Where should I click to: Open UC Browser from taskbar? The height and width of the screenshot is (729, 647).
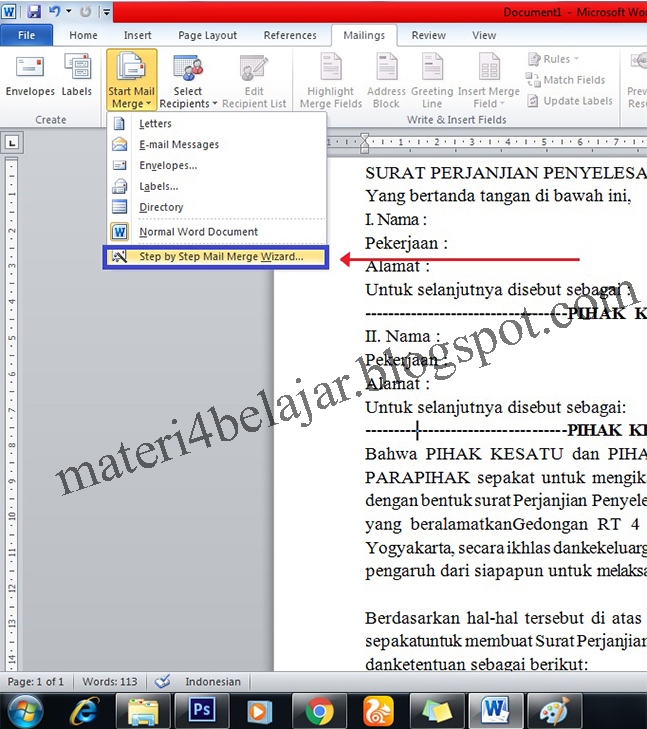coord(378,711)
